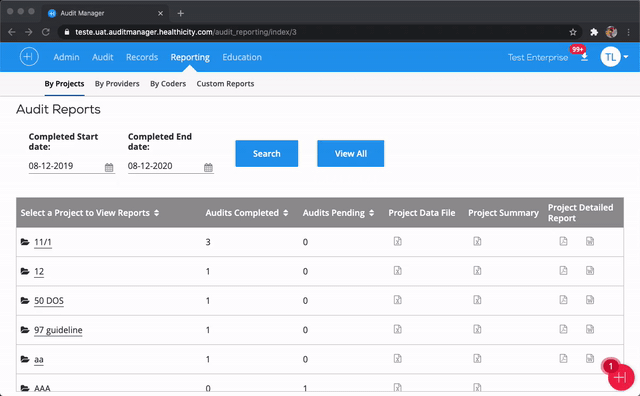640x396 pixels.
Task: Download the PDF Detailed Report for project 12
Action: (563, 271)
